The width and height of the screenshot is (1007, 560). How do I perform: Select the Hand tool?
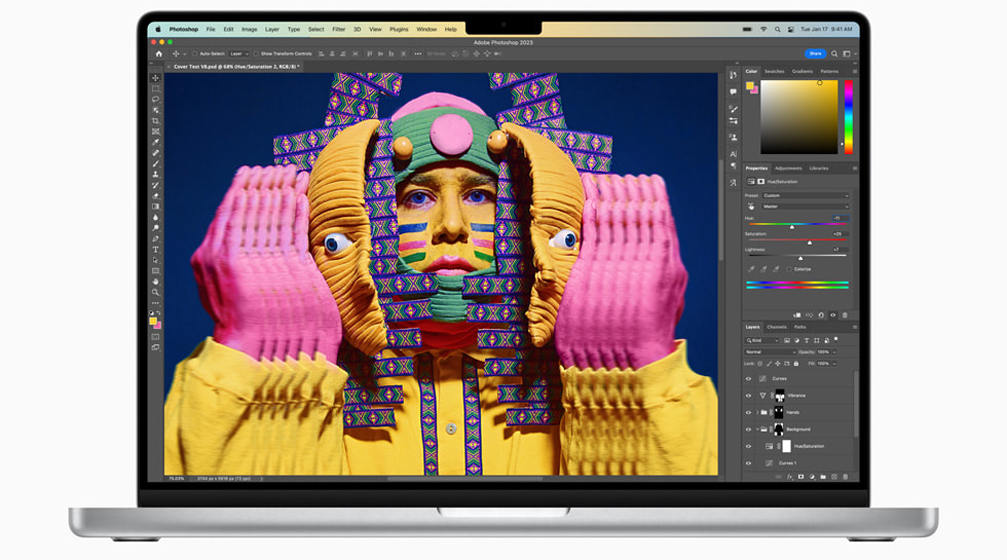point(155,281)
